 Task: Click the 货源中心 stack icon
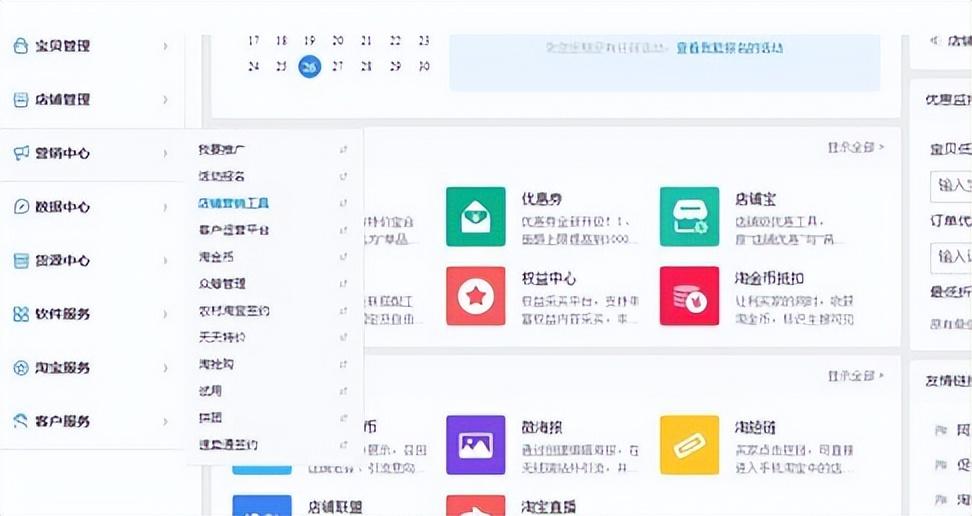[21, 260]
